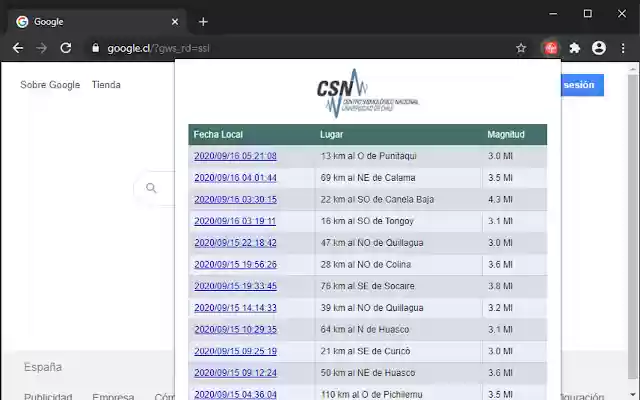Click the España footer label
This screenshot has height=400, width=640.
point(43,367)
